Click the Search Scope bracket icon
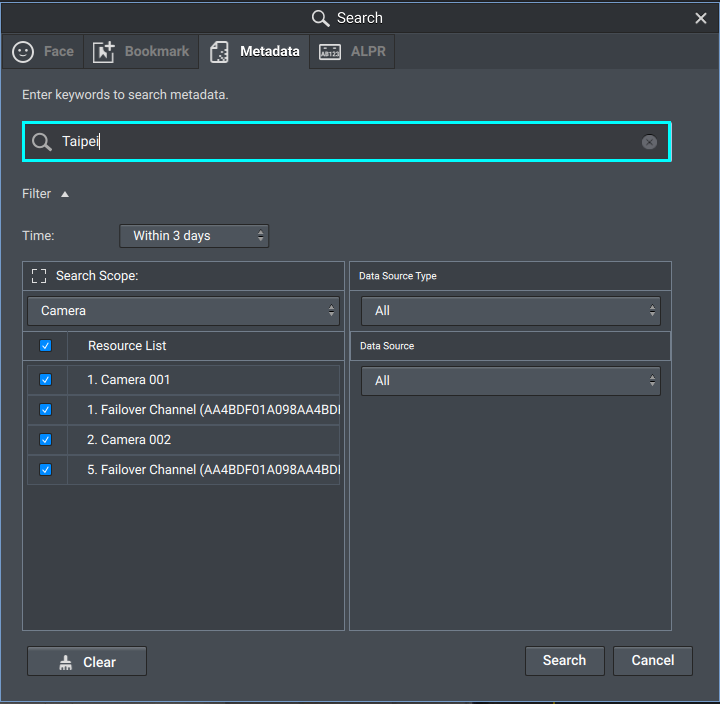The width and height of the screenshot is (720, 704). click(39, 276)
